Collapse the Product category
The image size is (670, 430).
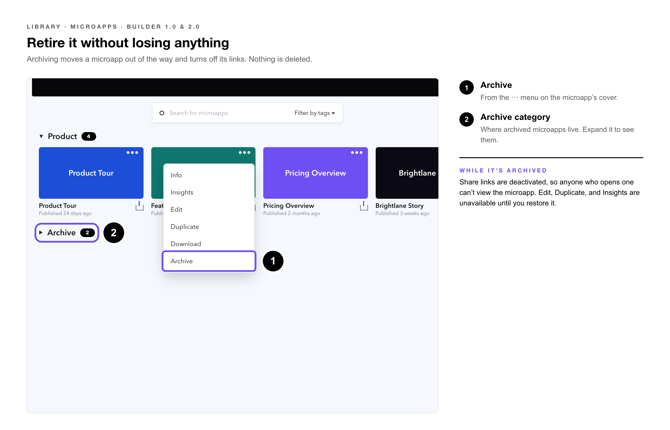[x=41, y=136]
